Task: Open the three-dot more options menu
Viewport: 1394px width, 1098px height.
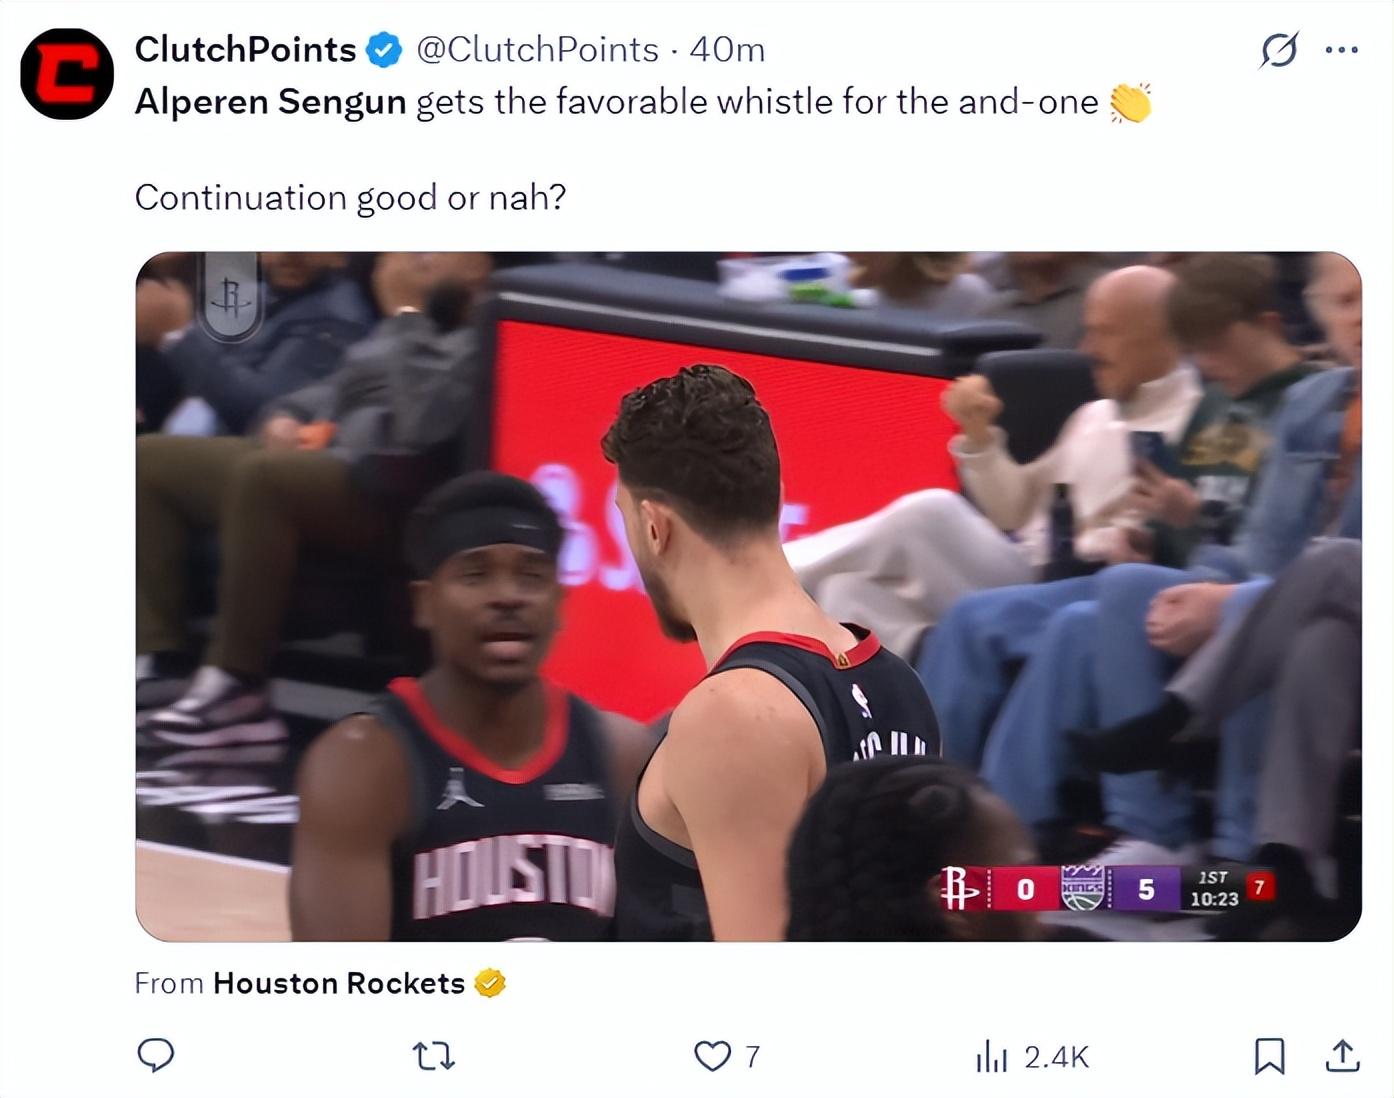Action: (1341, 49)
